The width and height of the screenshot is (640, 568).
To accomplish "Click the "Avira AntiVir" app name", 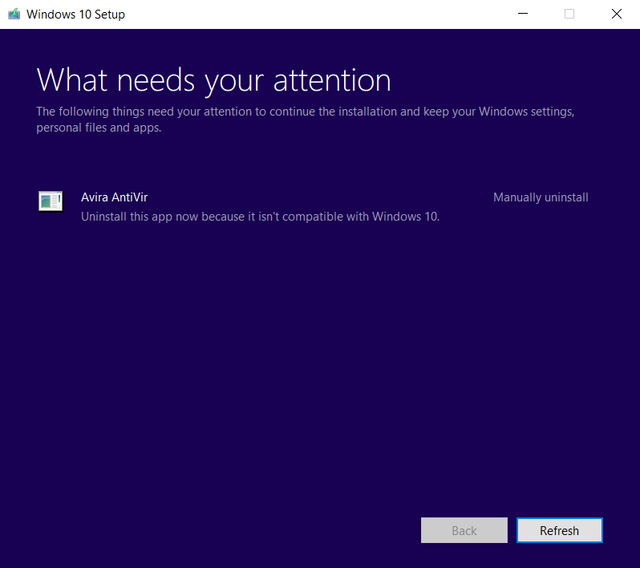I will [x=114, y=197].
